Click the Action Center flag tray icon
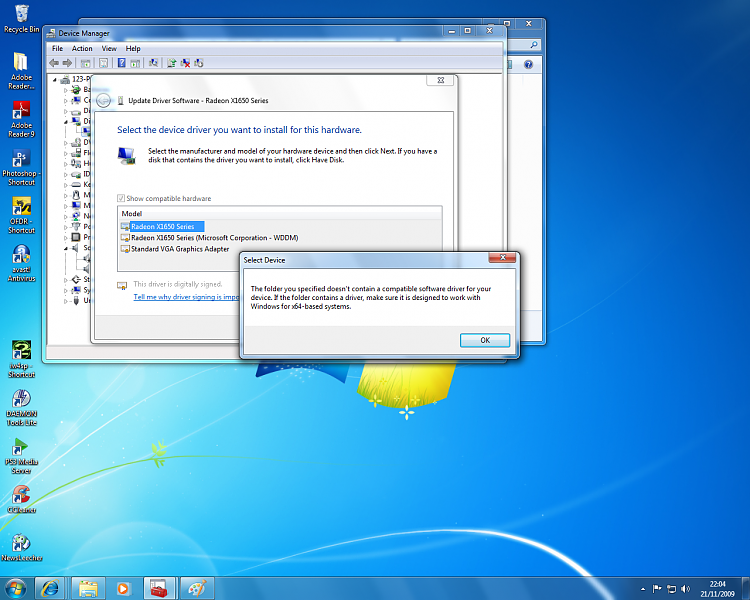750x600 pixels. 657,589
